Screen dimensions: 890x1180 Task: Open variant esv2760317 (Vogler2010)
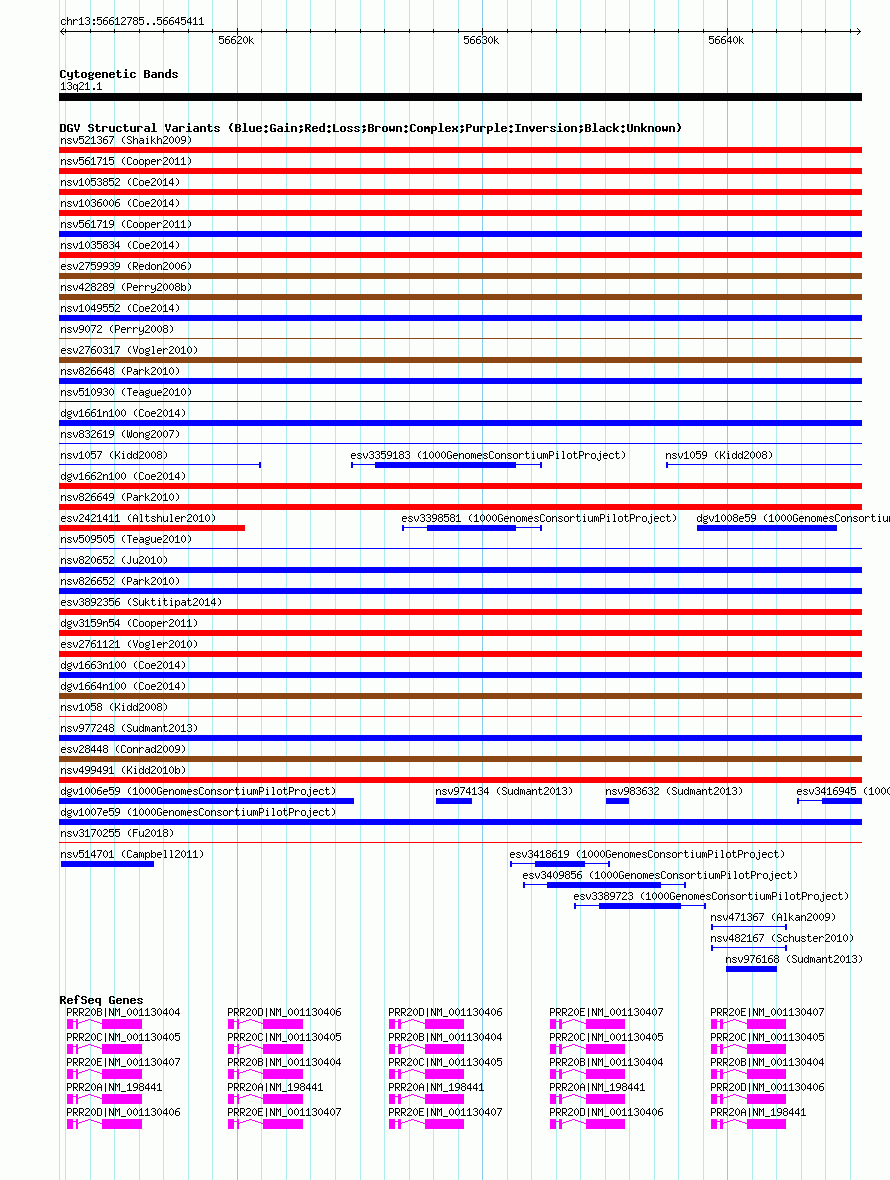point(129,351)
